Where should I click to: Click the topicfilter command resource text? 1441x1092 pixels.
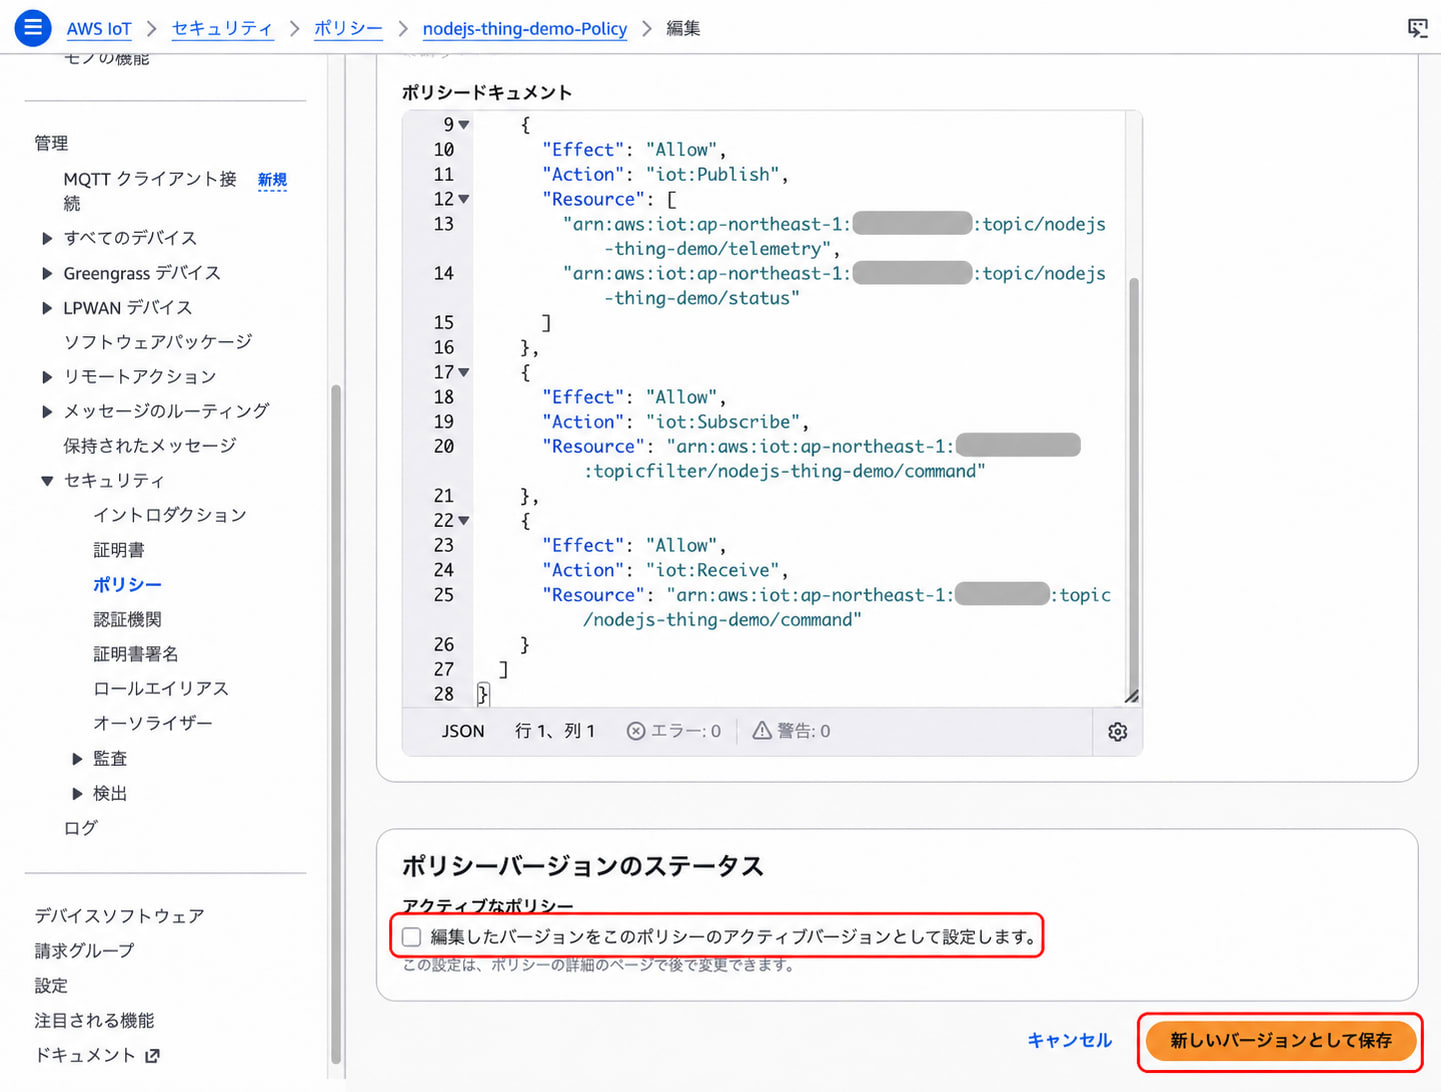tap(785, 471)
